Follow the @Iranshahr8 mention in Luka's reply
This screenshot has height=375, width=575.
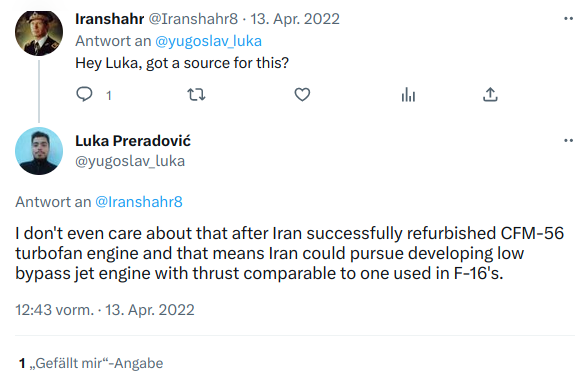(x=139, y=202)
